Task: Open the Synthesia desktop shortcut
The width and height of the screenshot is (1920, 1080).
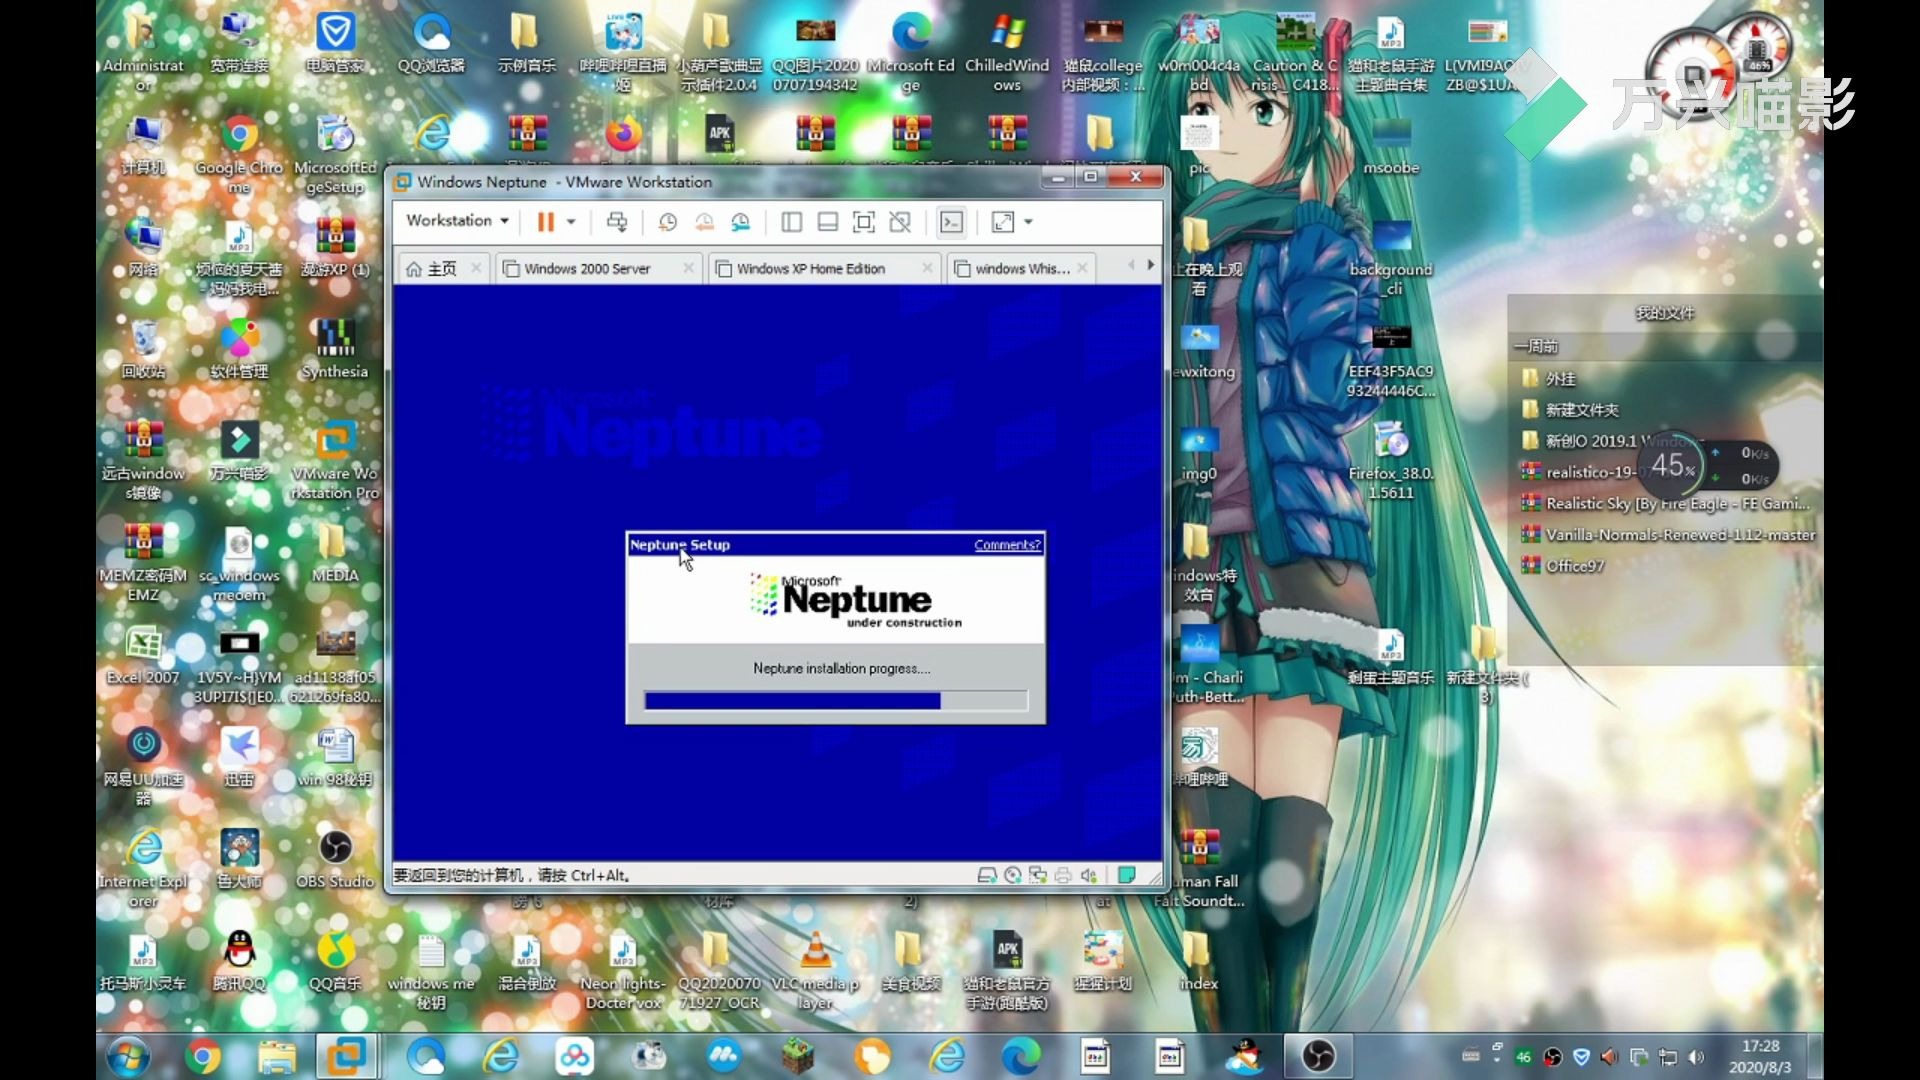Action: pos(335,348)
